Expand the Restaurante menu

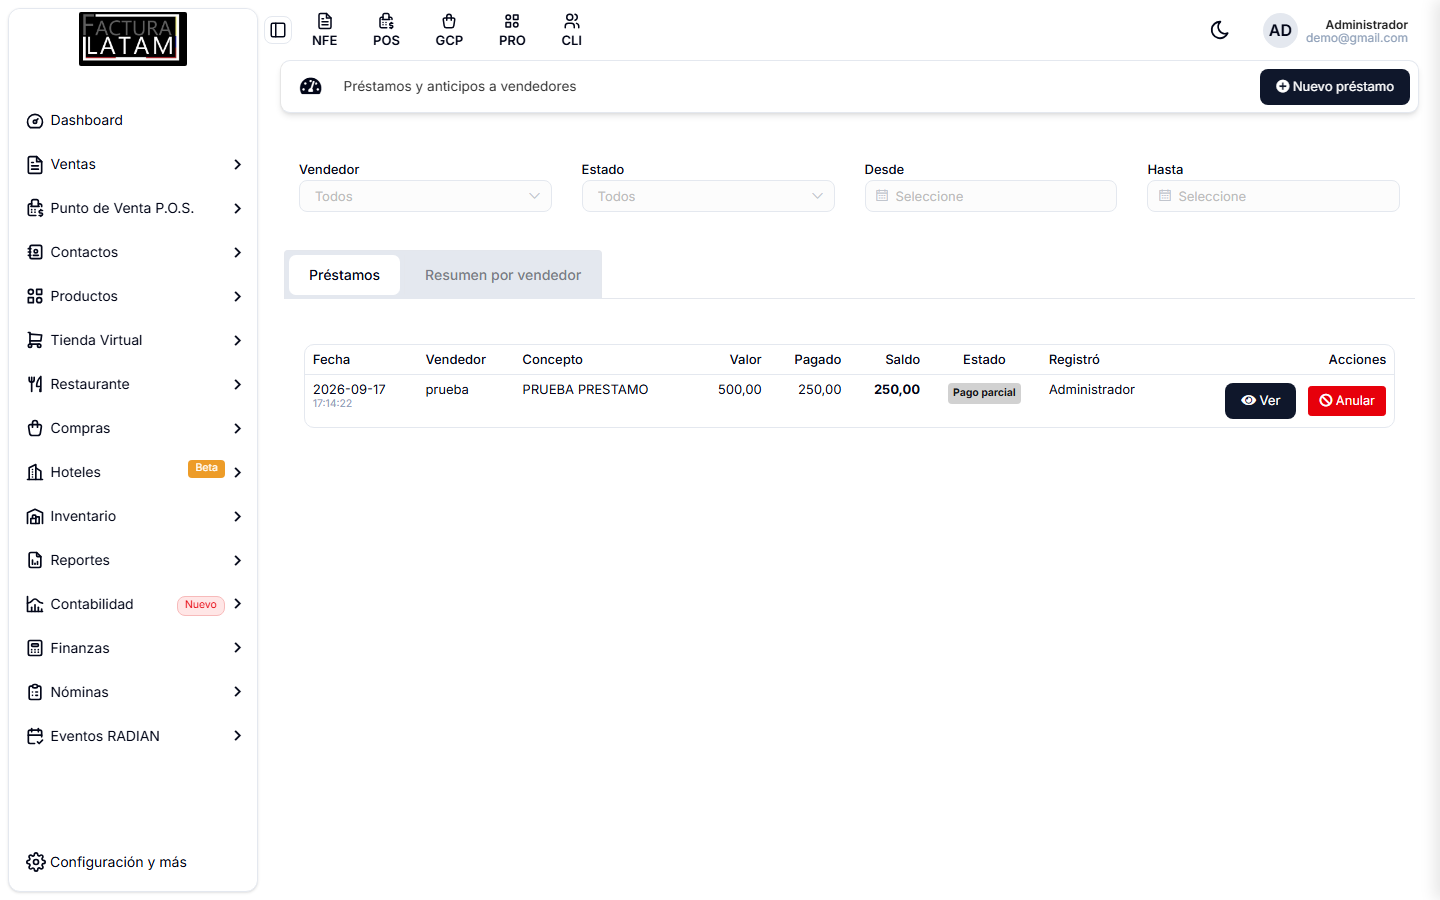click(133, 384)
